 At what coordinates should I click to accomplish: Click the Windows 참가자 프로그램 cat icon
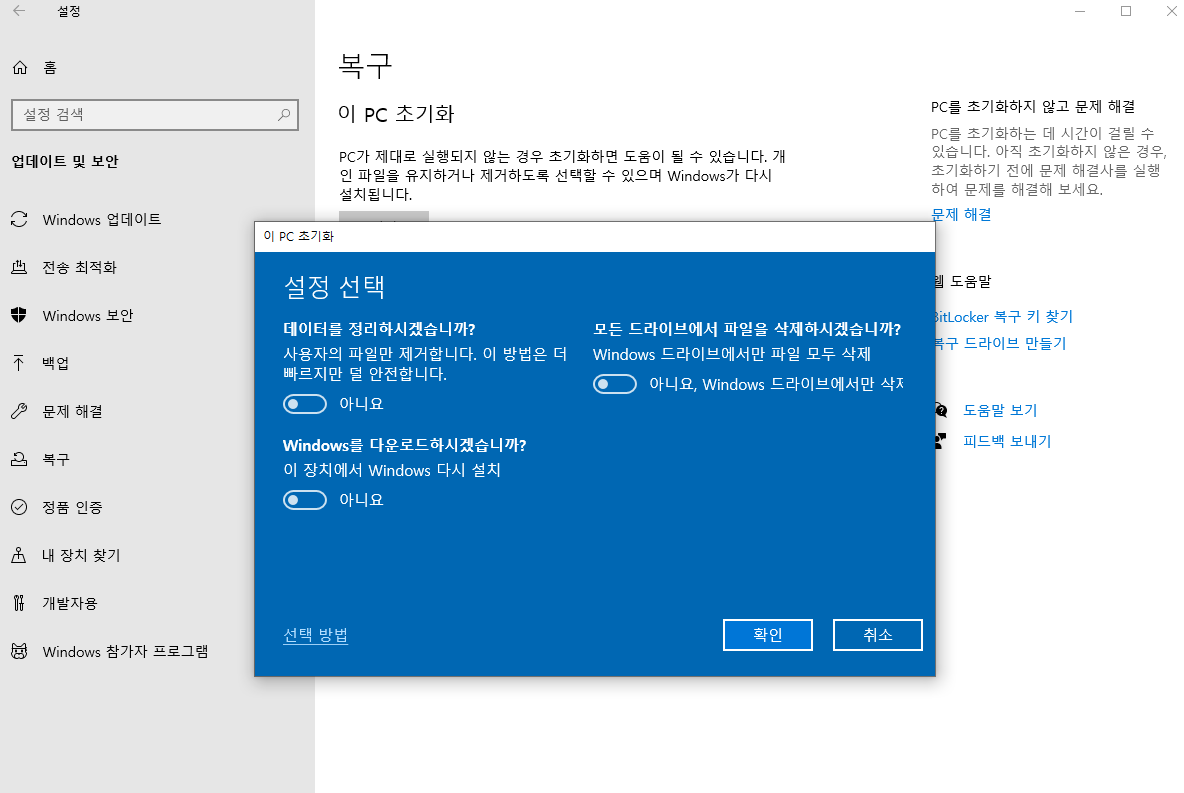click(x=20, y=651)
